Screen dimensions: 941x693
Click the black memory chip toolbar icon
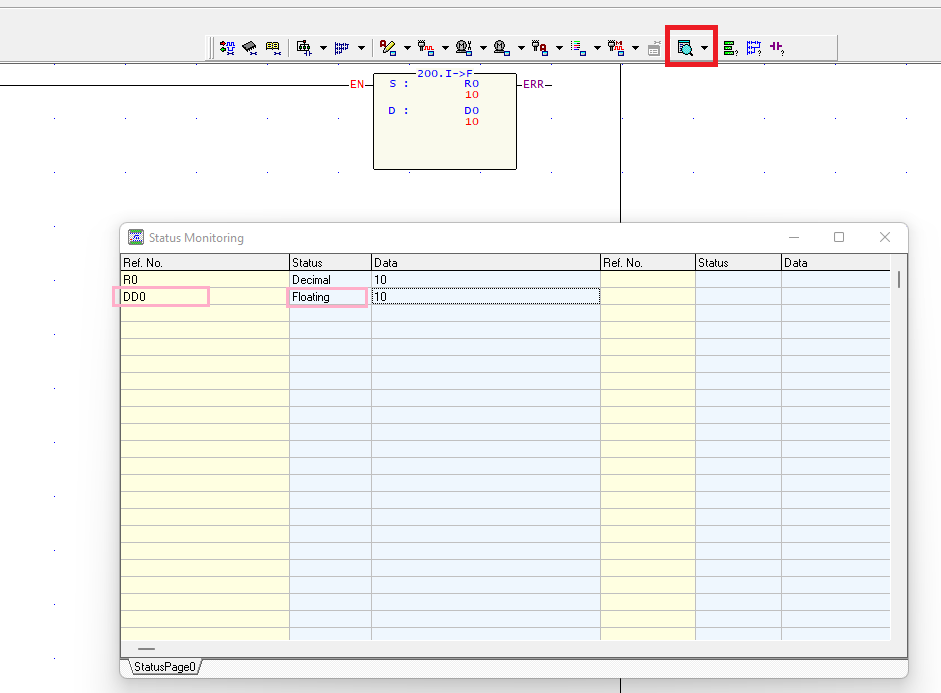pyautogui.click(x=249, y=47)
